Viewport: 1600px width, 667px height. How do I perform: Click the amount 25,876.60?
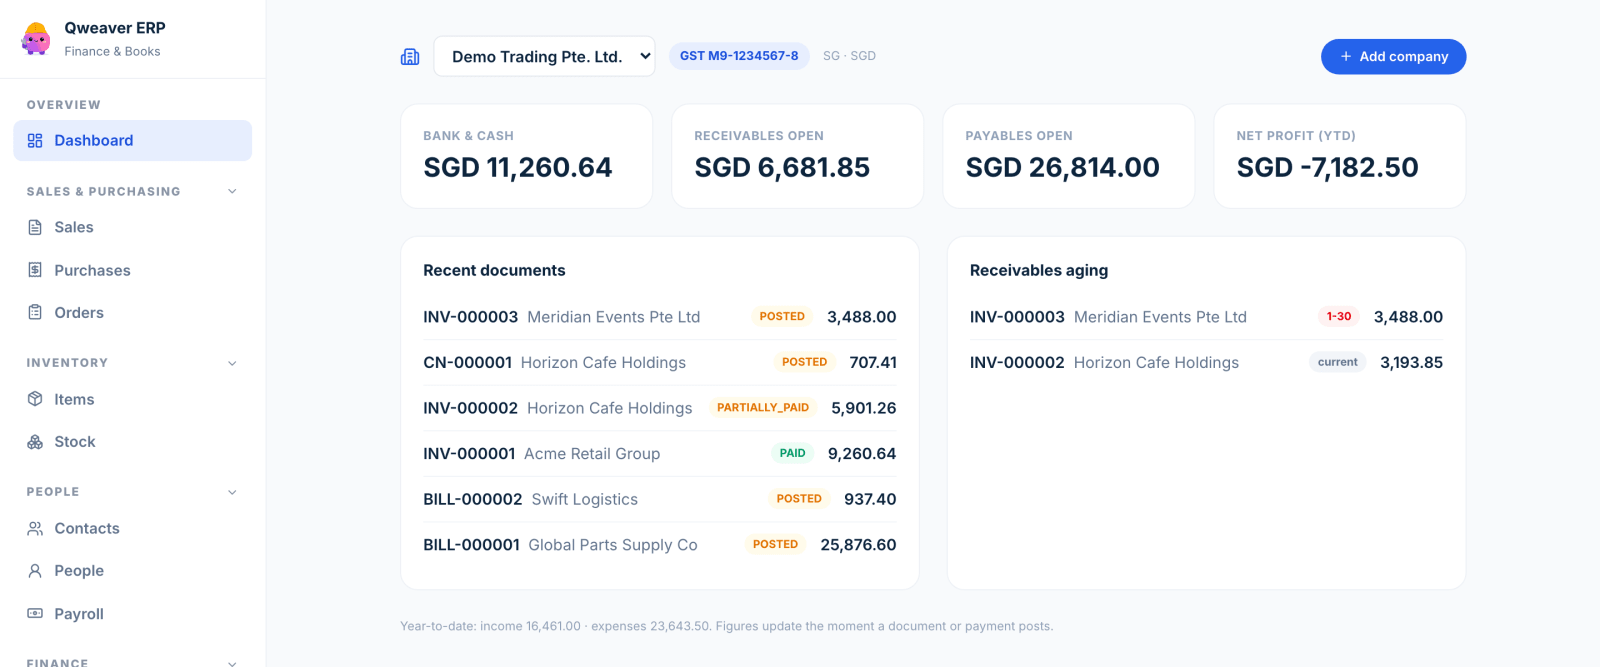[858, 545]
